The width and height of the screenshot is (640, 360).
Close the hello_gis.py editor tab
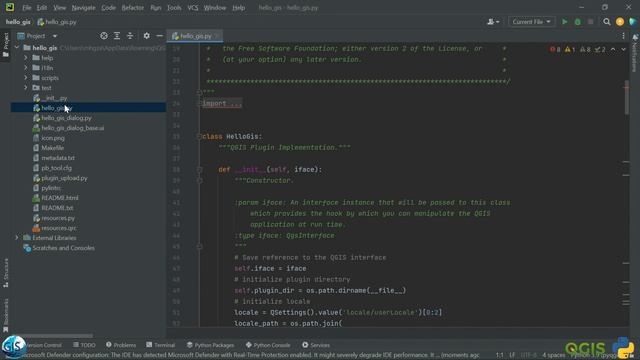[218, 36]
